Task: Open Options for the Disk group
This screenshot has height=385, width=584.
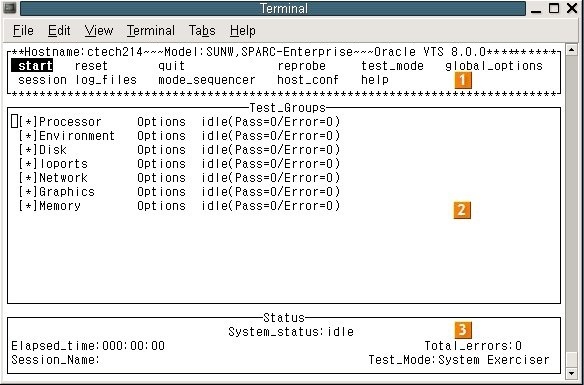Action: click(161, 150)
